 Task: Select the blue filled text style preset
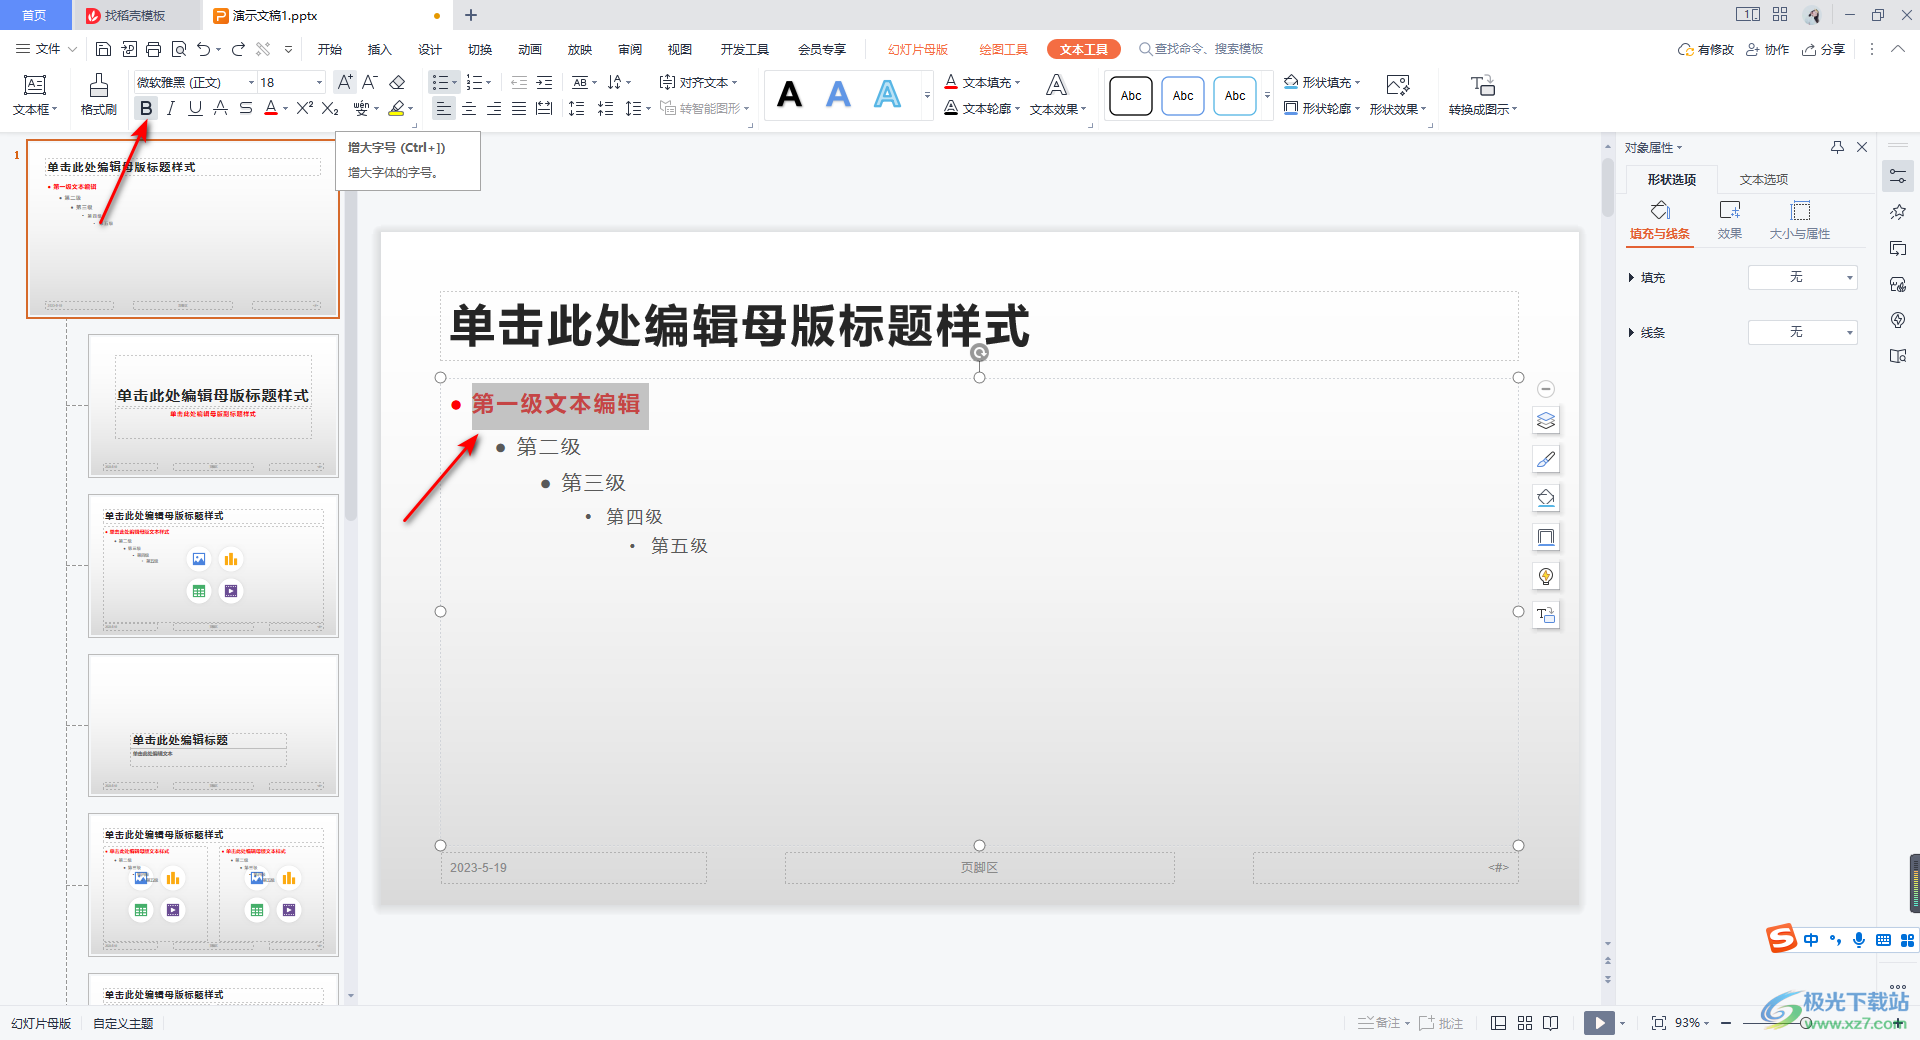(x=839, y=95)
